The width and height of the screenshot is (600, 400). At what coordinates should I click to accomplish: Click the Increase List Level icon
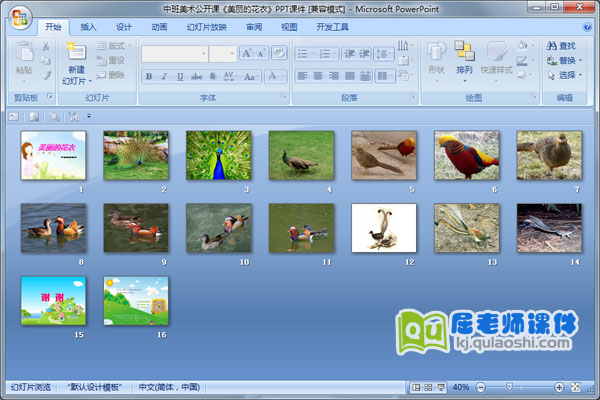[364, 54]
